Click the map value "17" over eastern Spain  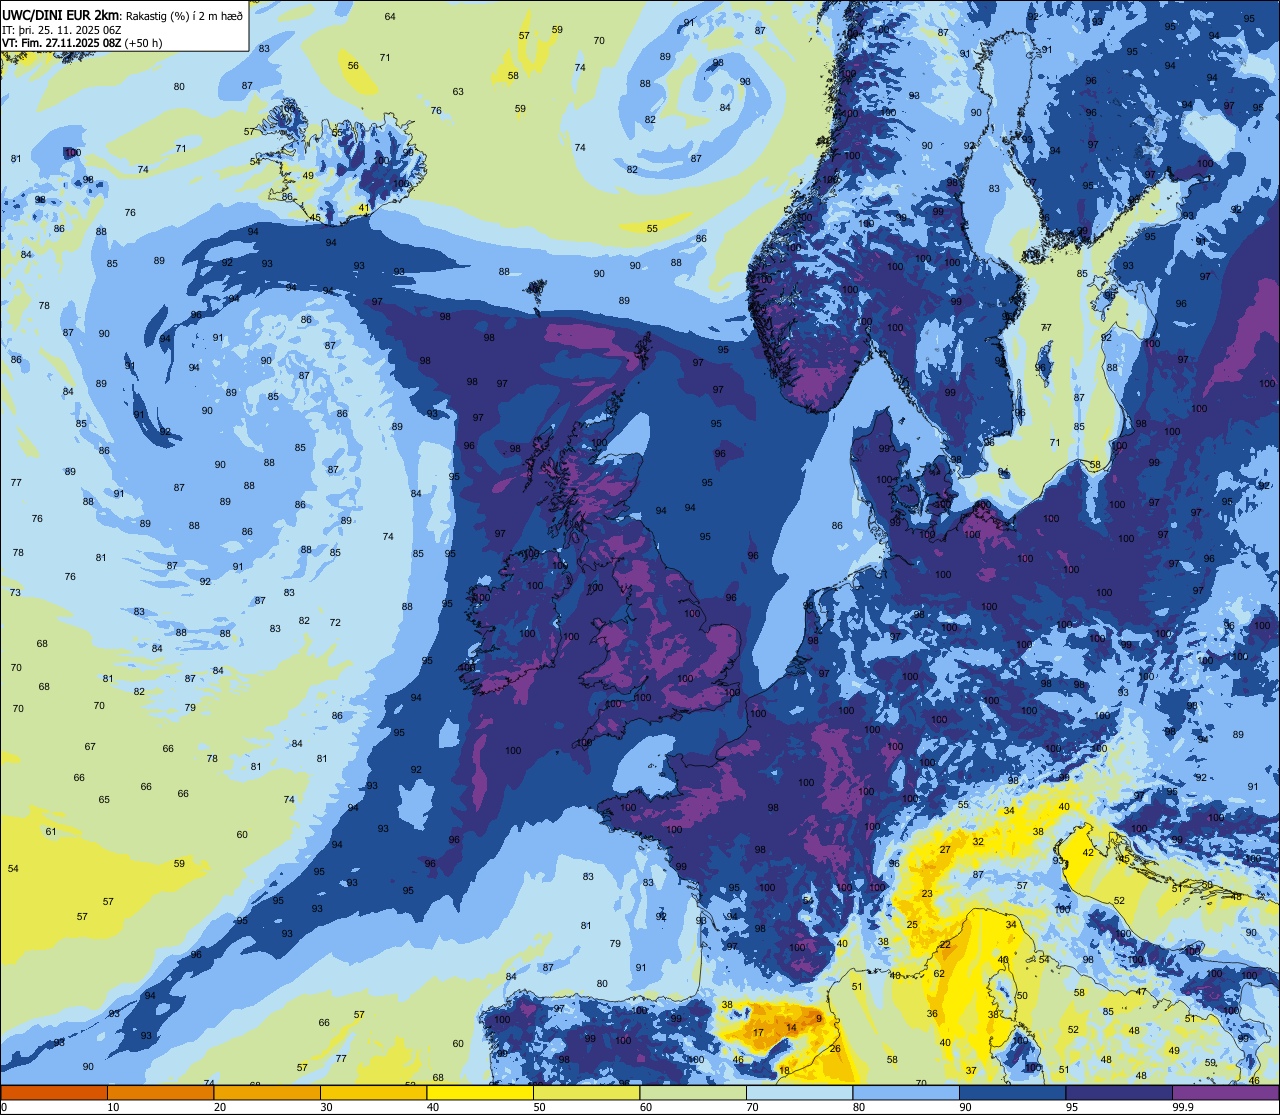pos(759,1033)
